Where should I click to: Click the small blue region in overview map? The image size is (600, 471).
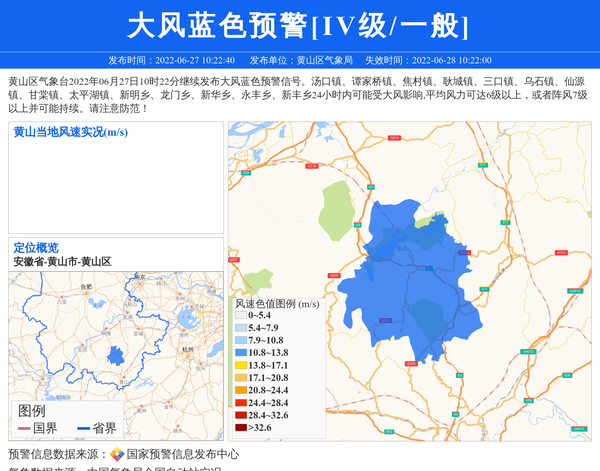click(x=116, y=356)
